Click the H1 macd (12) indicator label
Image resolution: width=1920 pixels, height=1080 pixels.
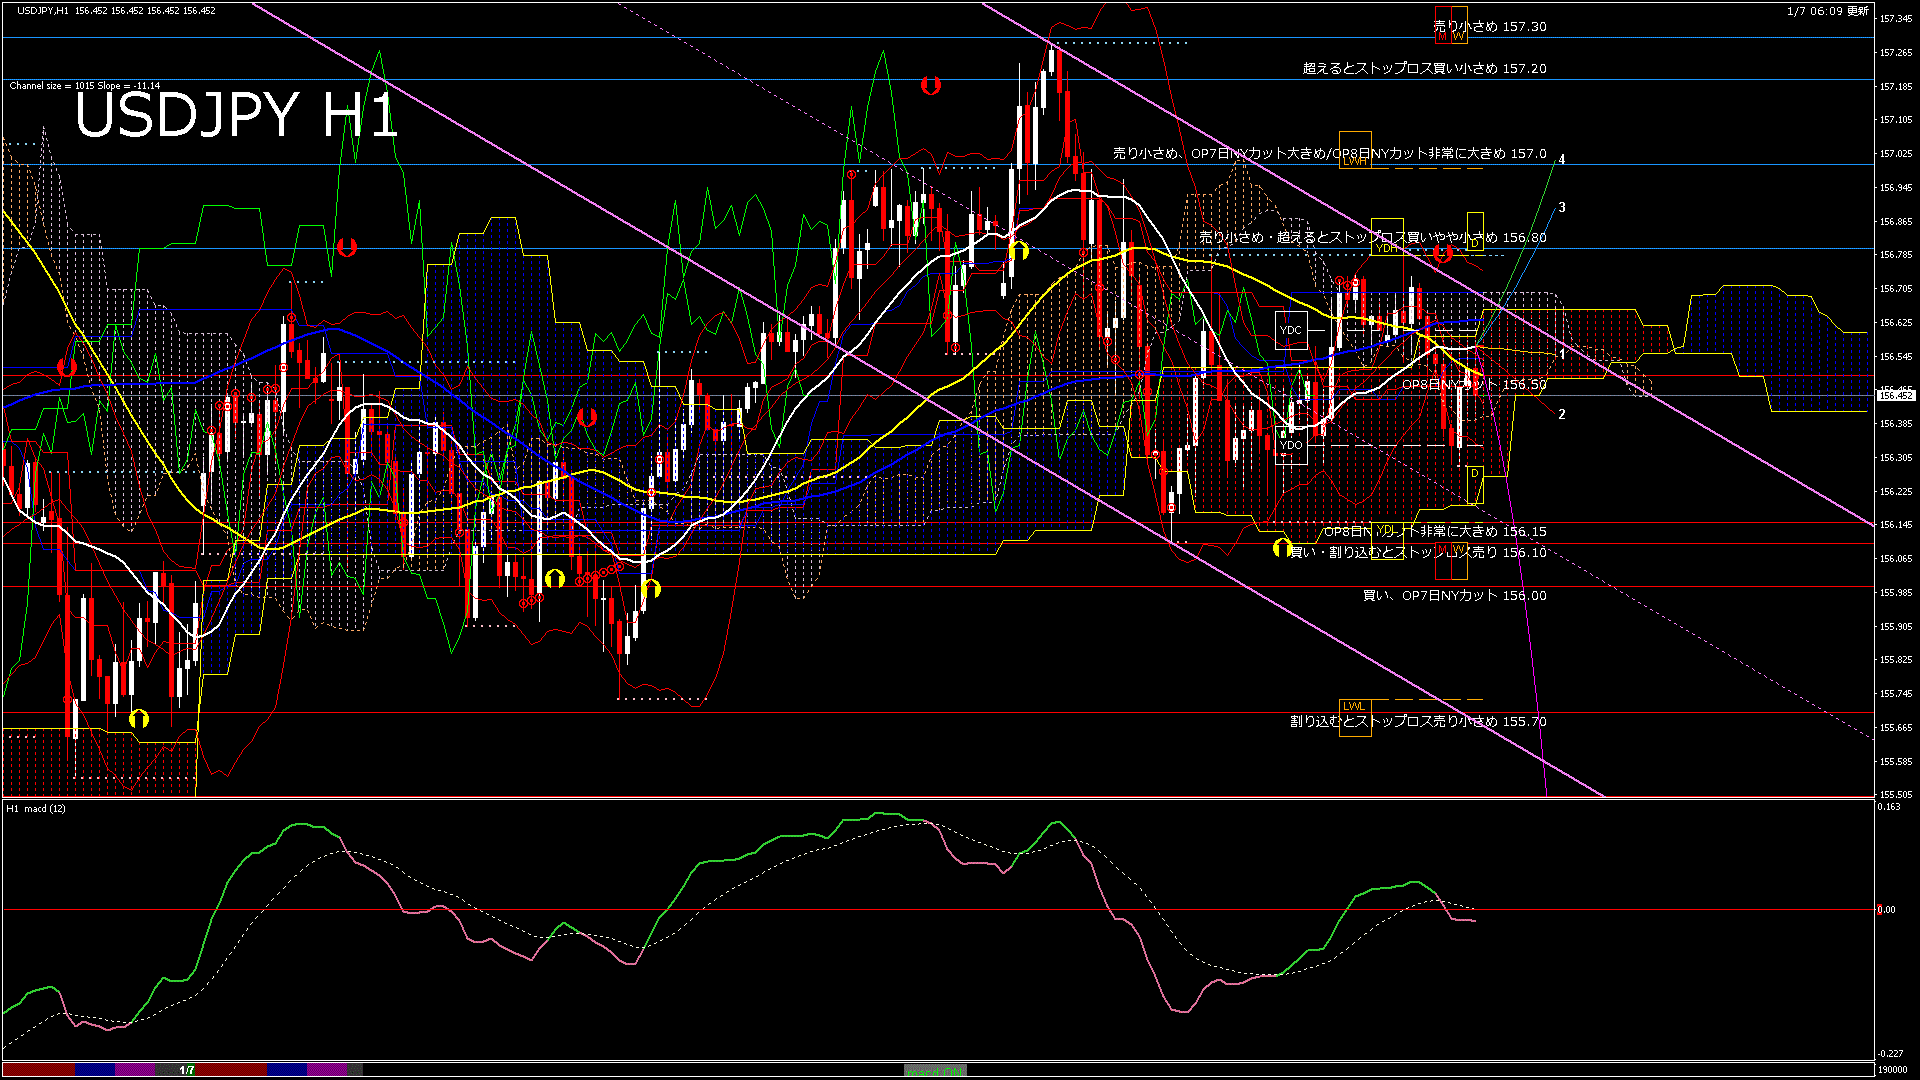[36, 808]
